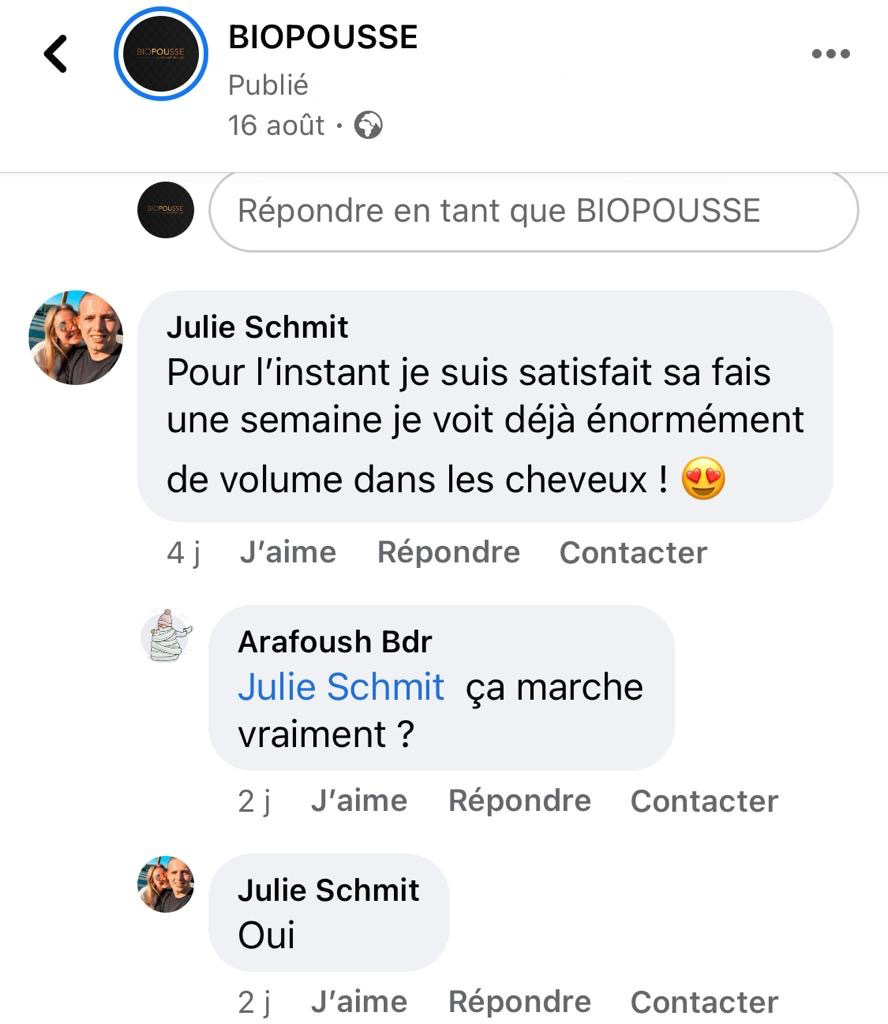Click the globe public visibility icon
The image size is (888, 1024).
click(368, 126)
